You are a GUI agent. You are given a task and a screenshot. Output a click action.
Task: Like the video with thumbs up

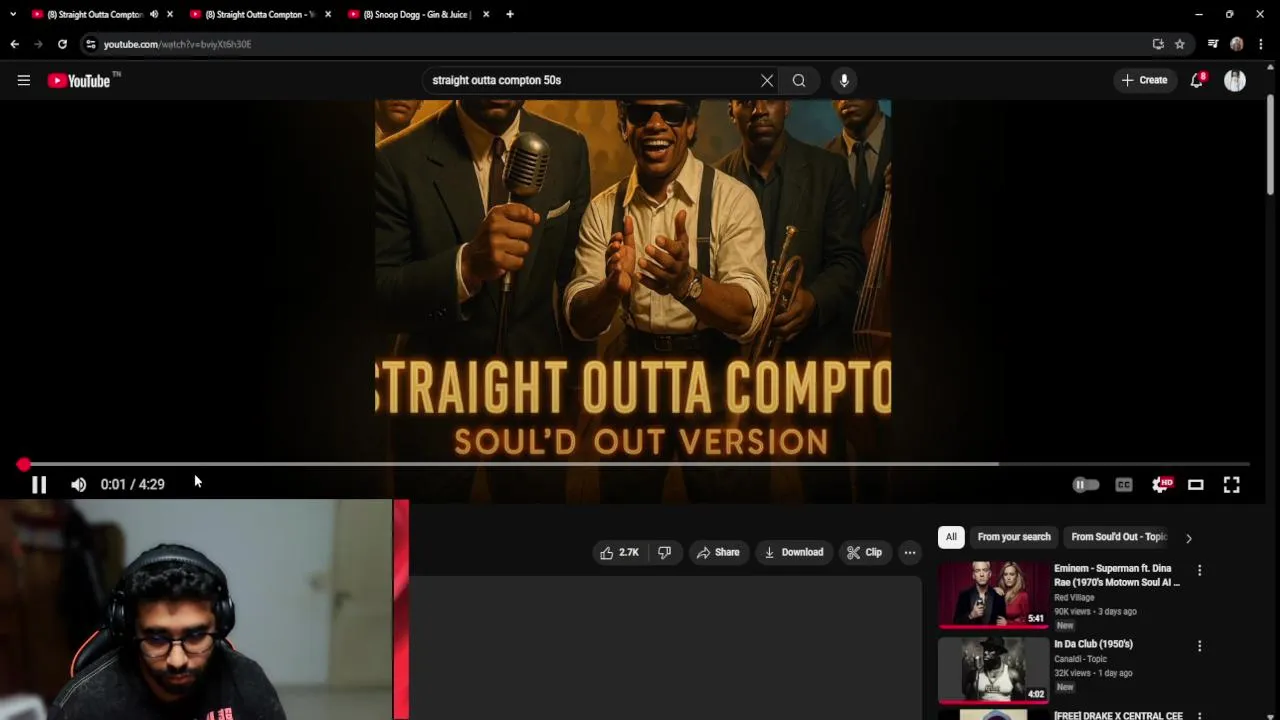pyautogui.click(x=619, y=552)
